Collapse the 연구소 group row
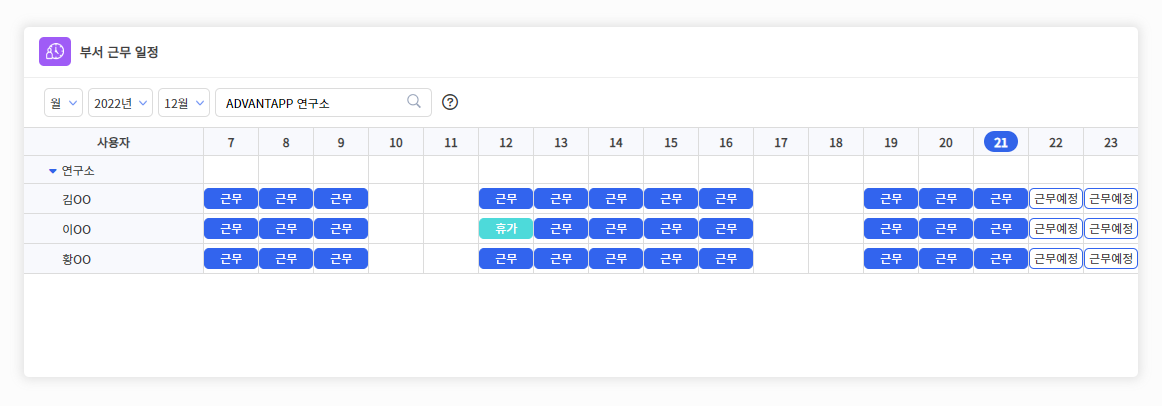This screenshot has height=406, width=1162. coord(53,170)
